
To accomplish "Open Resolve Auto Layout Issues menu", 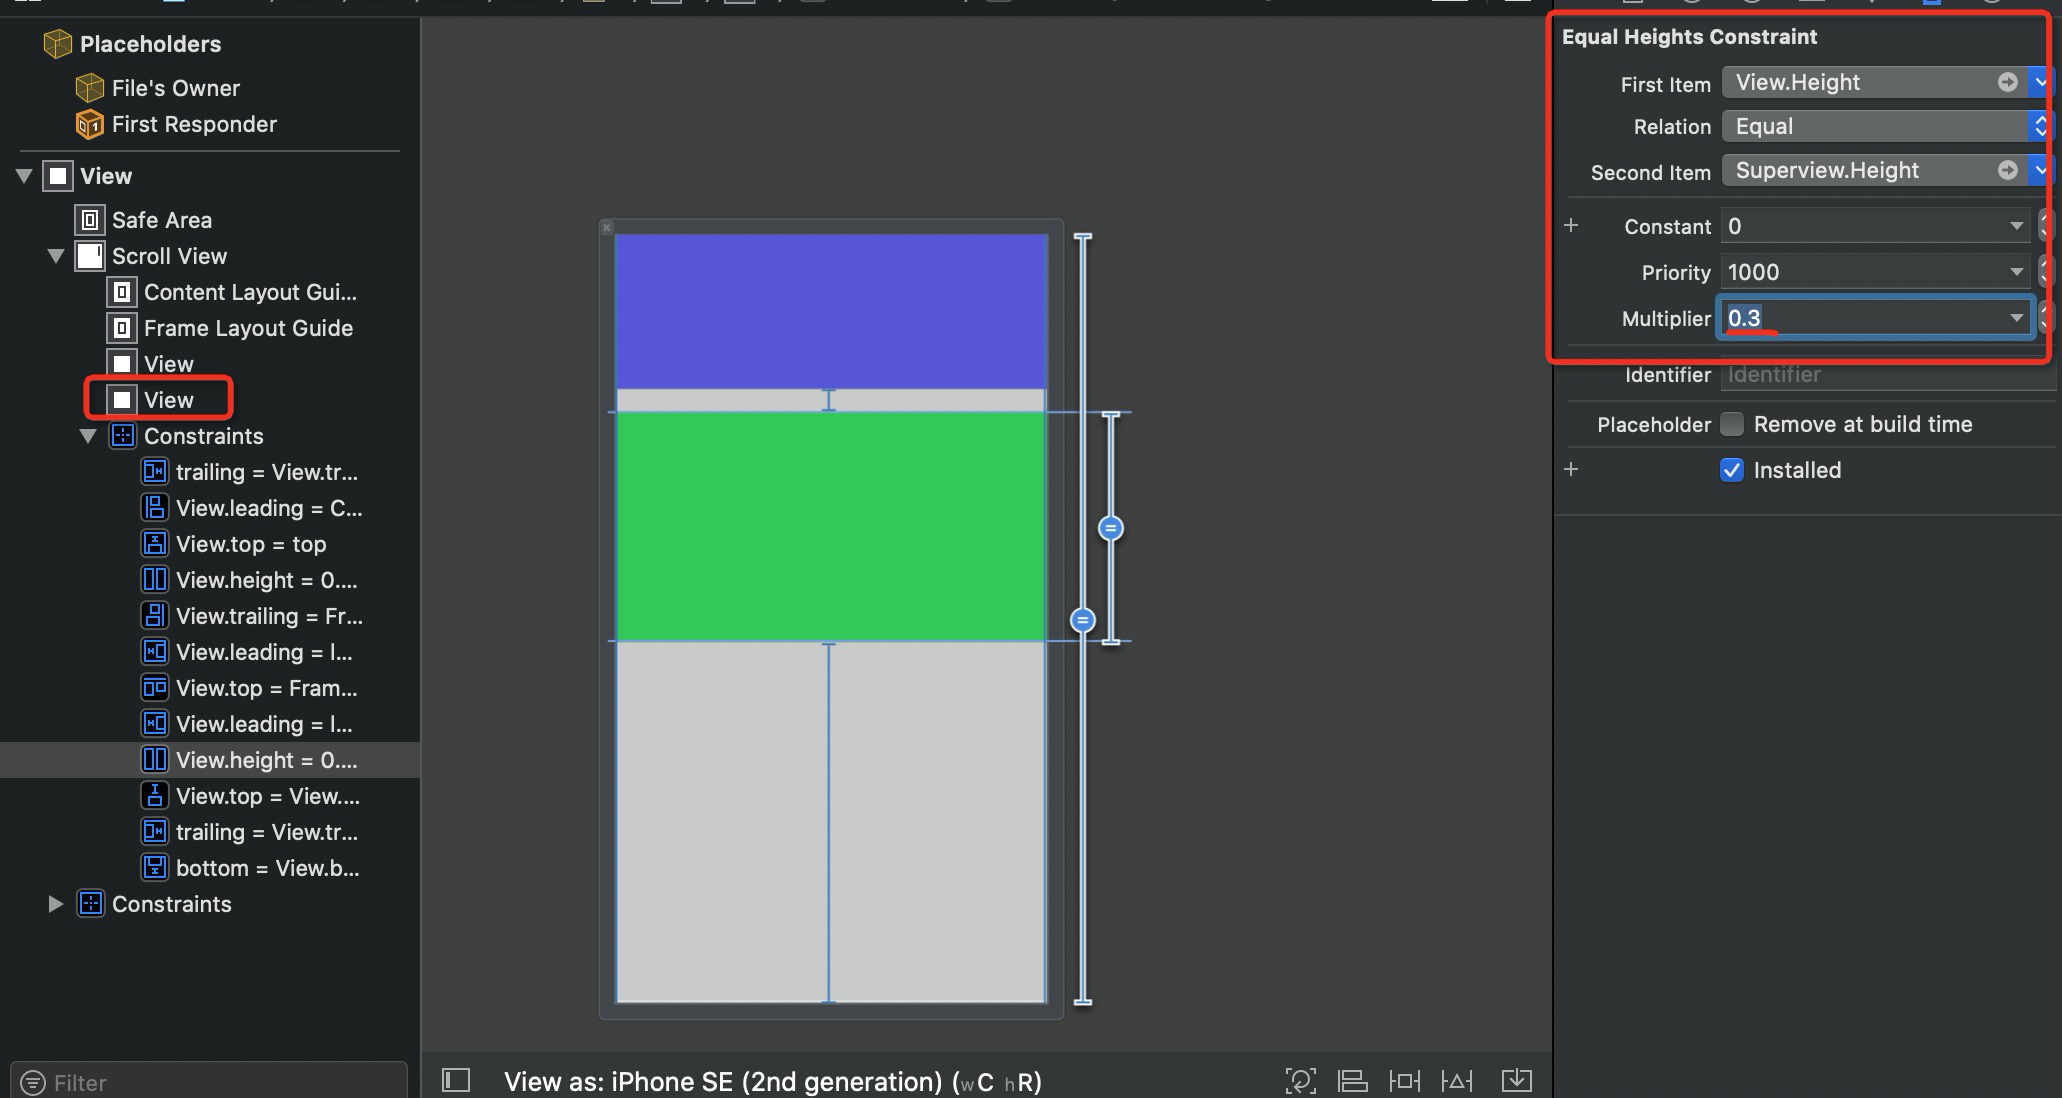I will click(x=1456, y=1081).
